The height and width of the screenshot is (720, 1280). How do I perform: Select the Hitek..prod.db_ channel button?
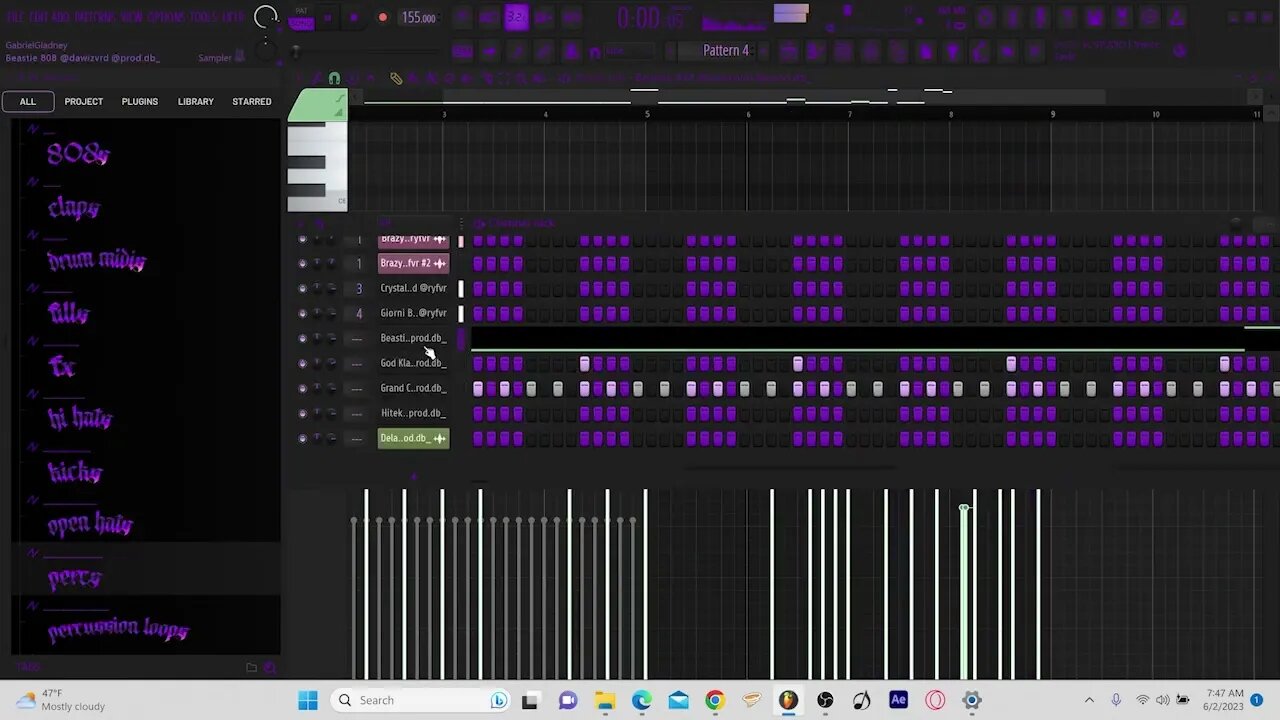(413, 413)
